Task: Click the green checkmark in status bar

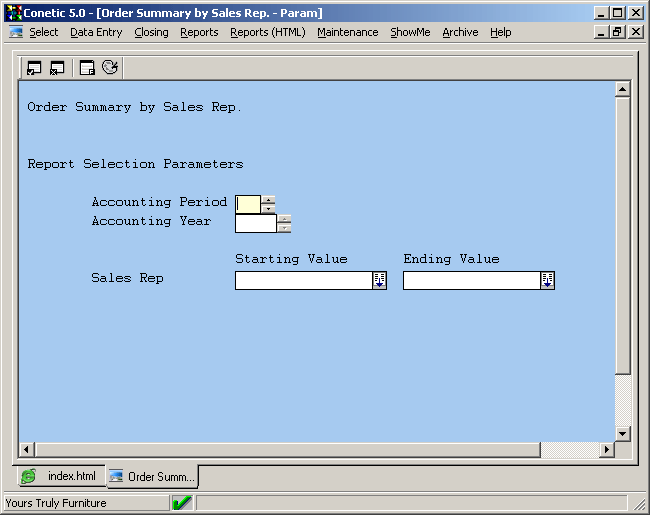Action: (182, 503)
